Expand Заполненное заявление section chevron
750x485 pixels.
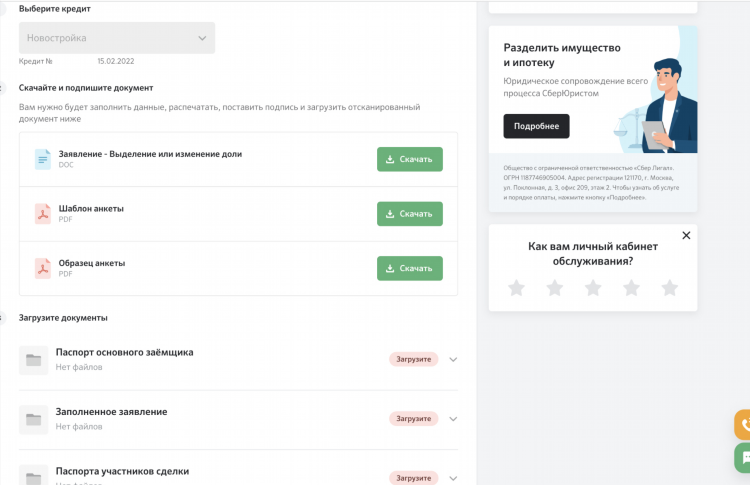pos(453,419)
